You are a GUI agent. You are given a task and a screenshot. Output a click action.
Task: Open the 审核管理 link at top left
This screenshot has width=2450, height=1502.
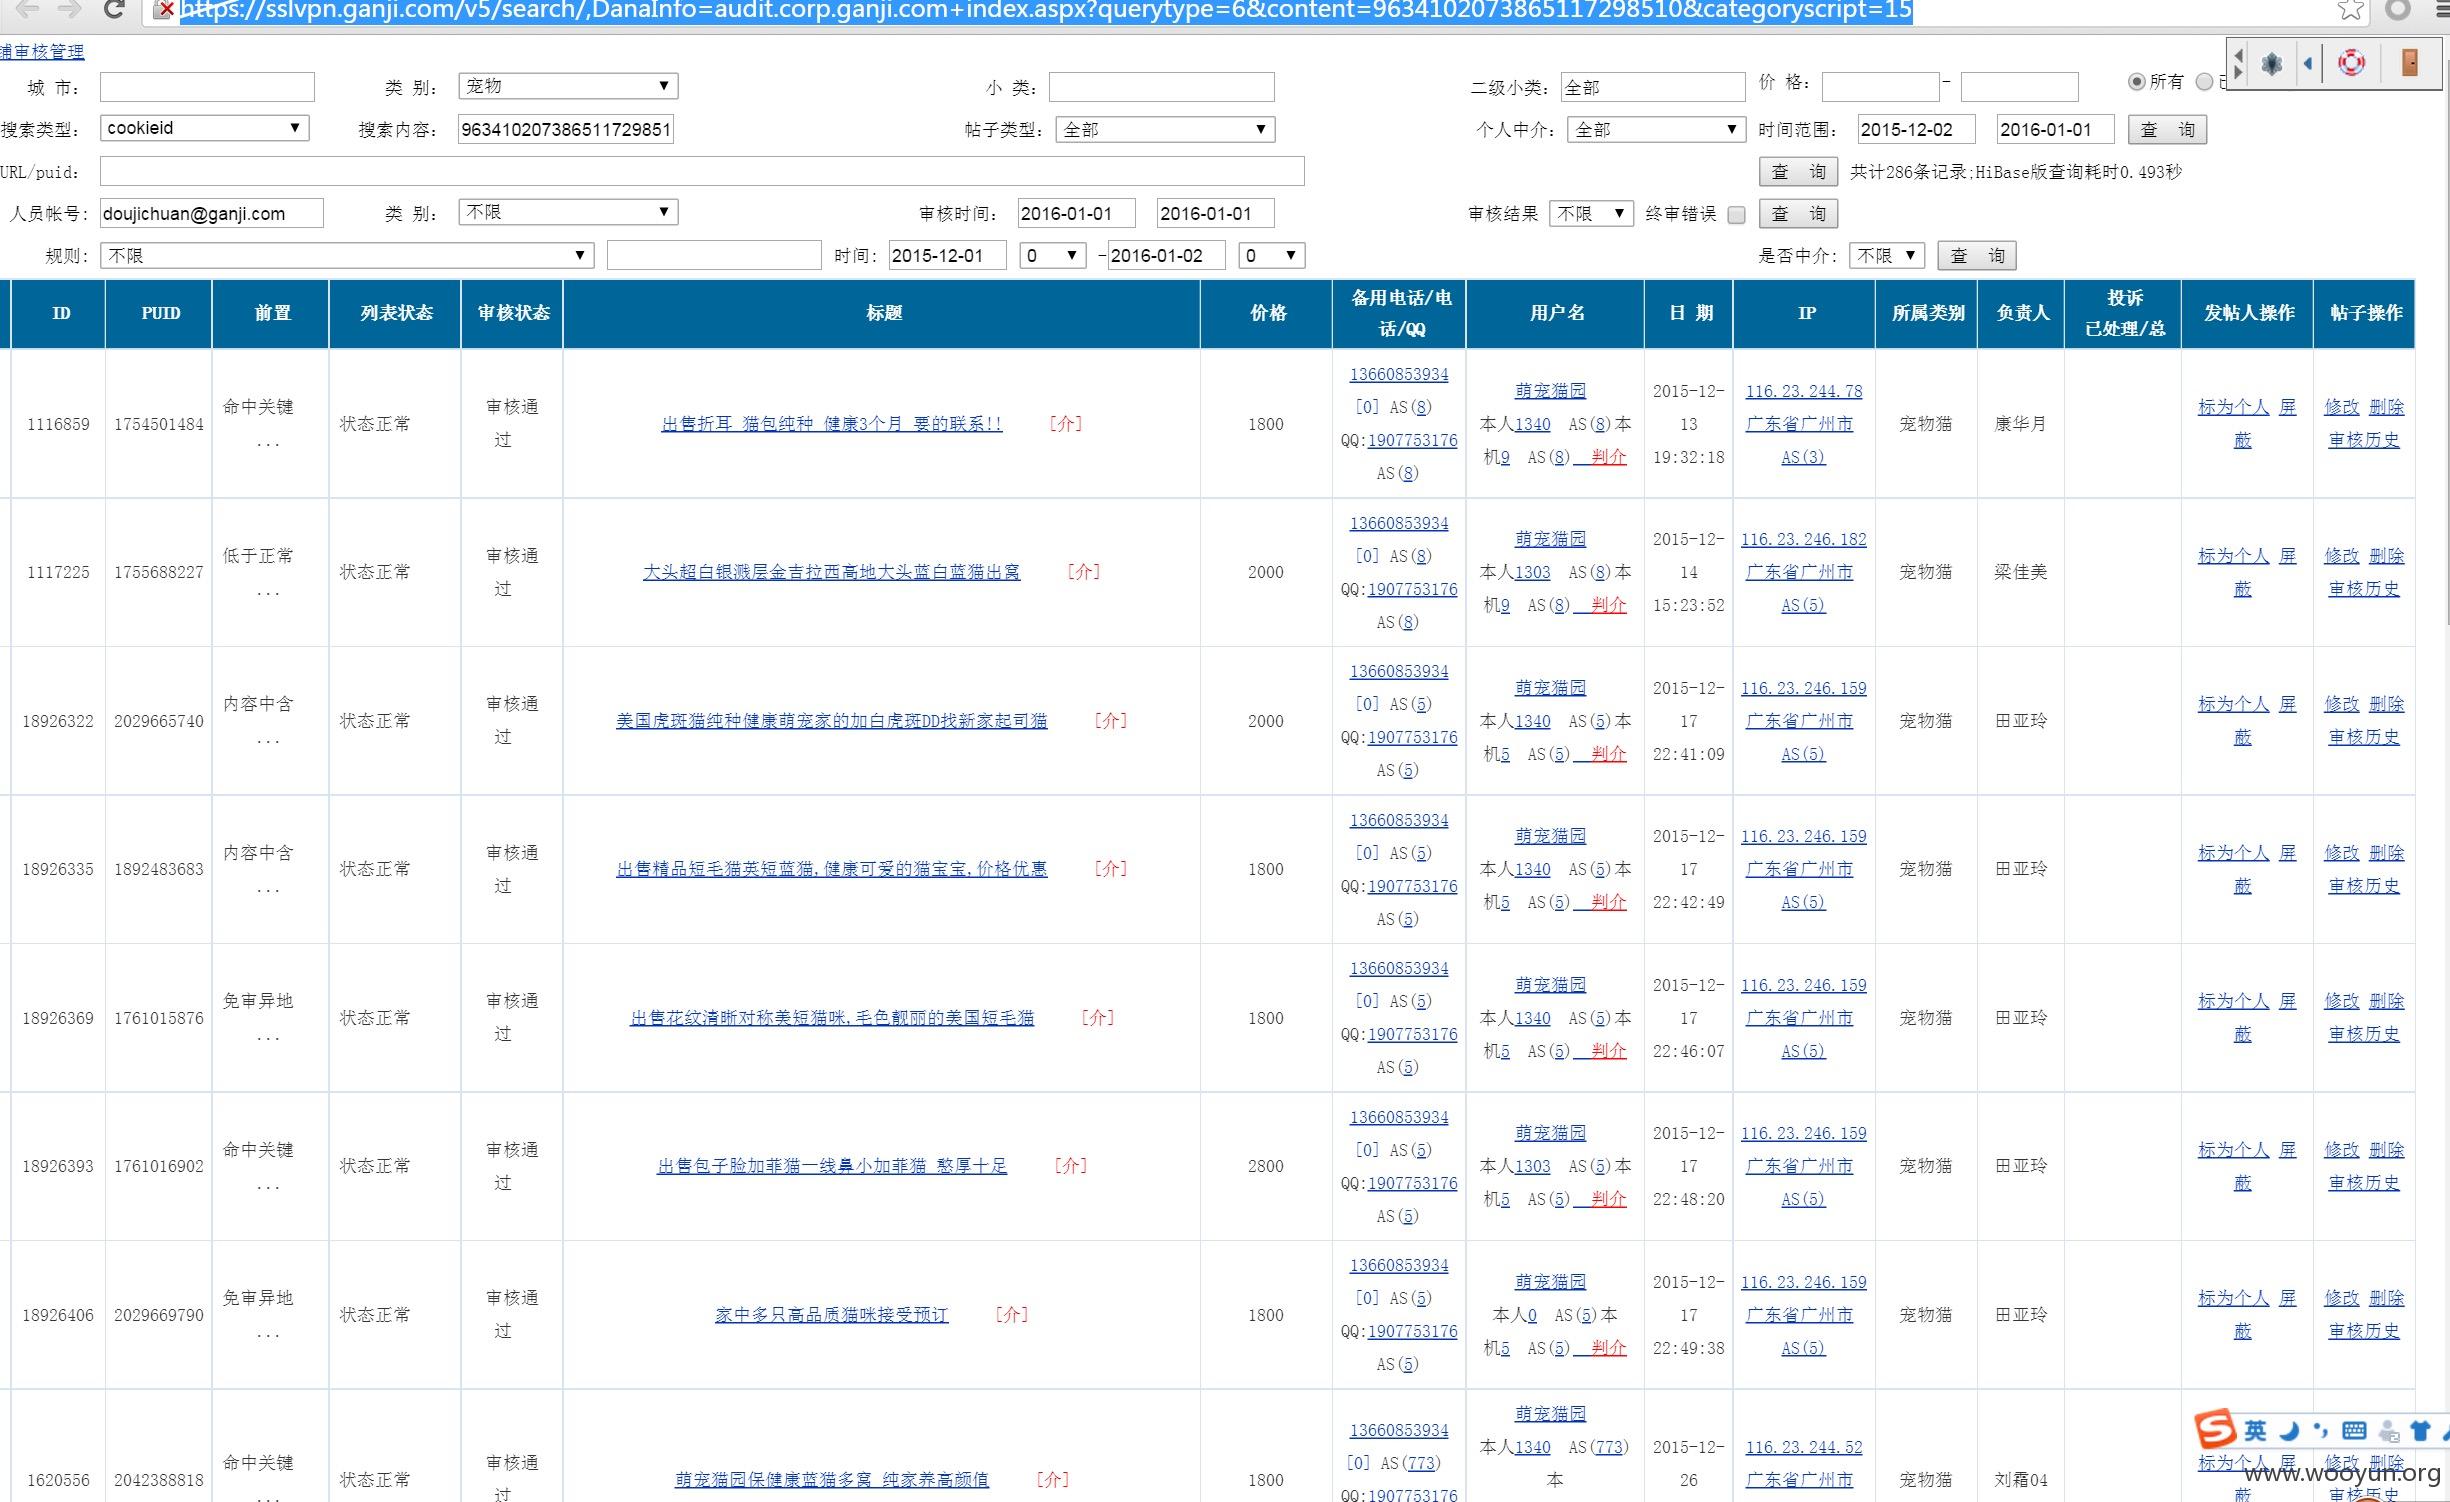(x=42, y=52)
